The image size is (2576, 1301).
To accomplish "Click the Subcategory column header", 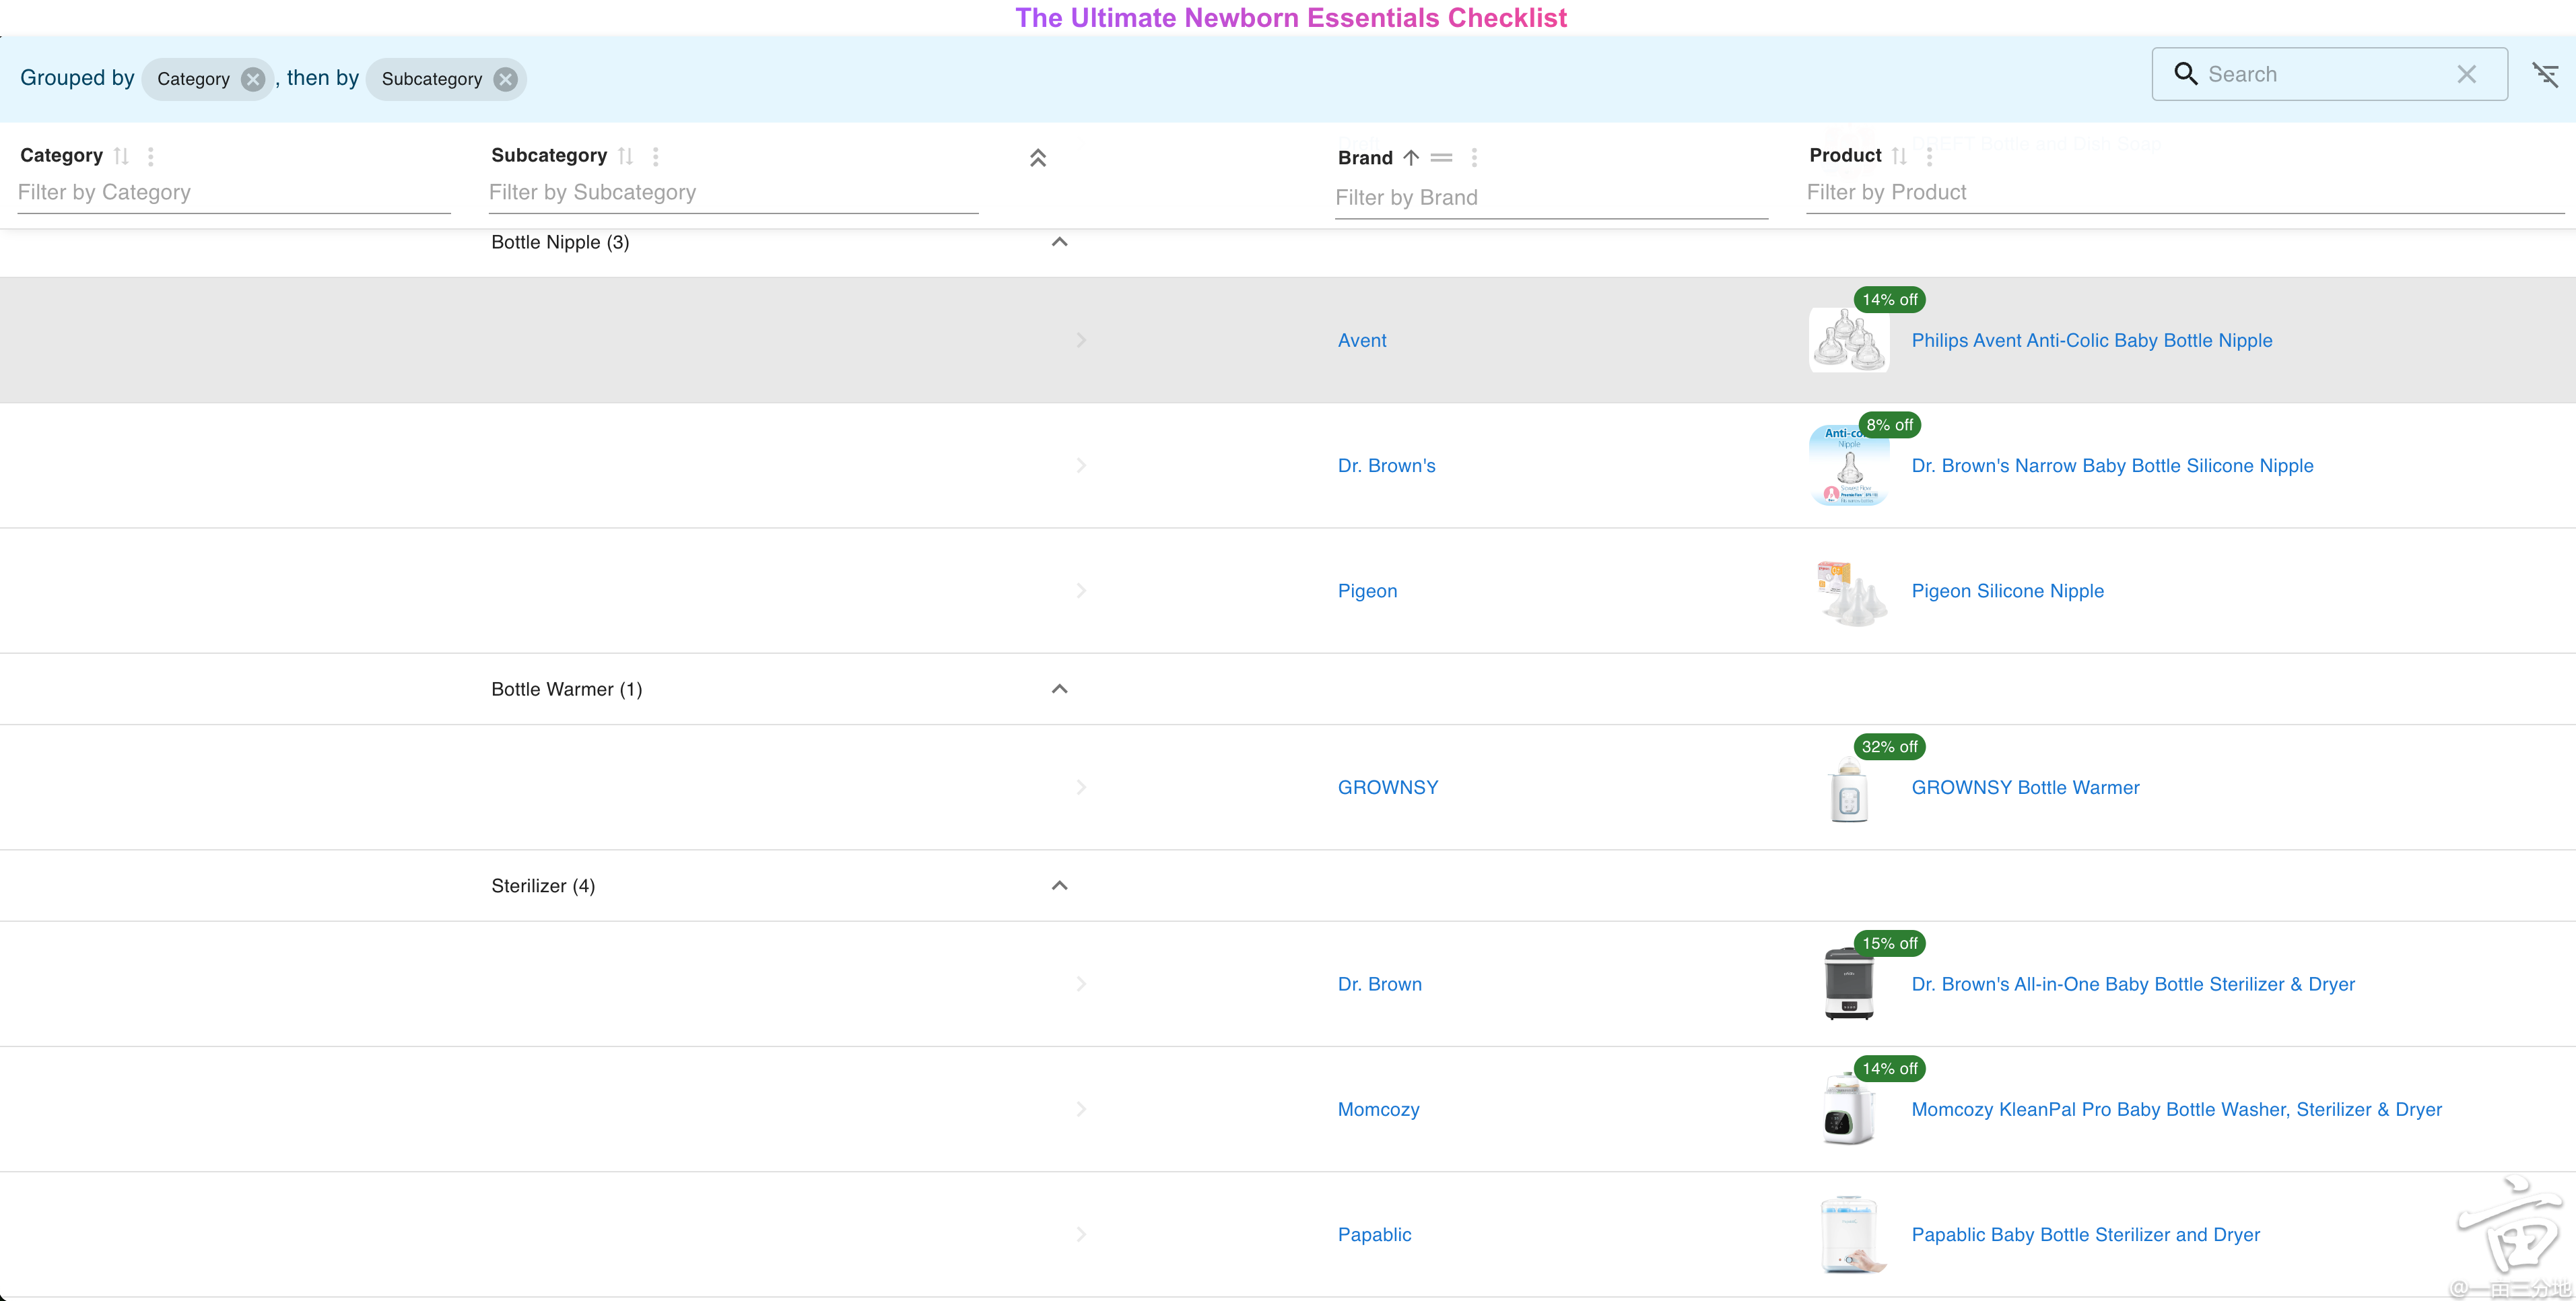I will [x=549, y=155].
